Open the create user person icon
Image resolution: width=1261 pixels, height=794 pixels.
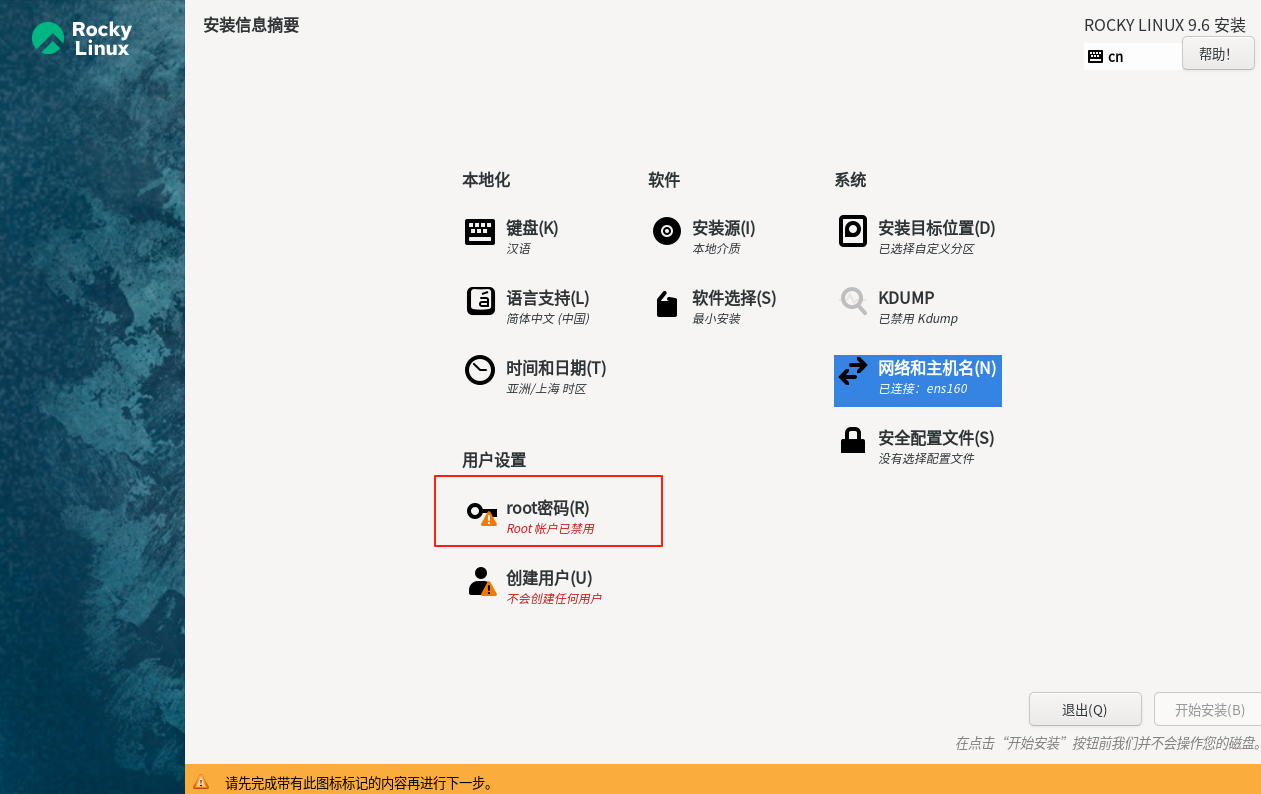[x=482, y=582]
